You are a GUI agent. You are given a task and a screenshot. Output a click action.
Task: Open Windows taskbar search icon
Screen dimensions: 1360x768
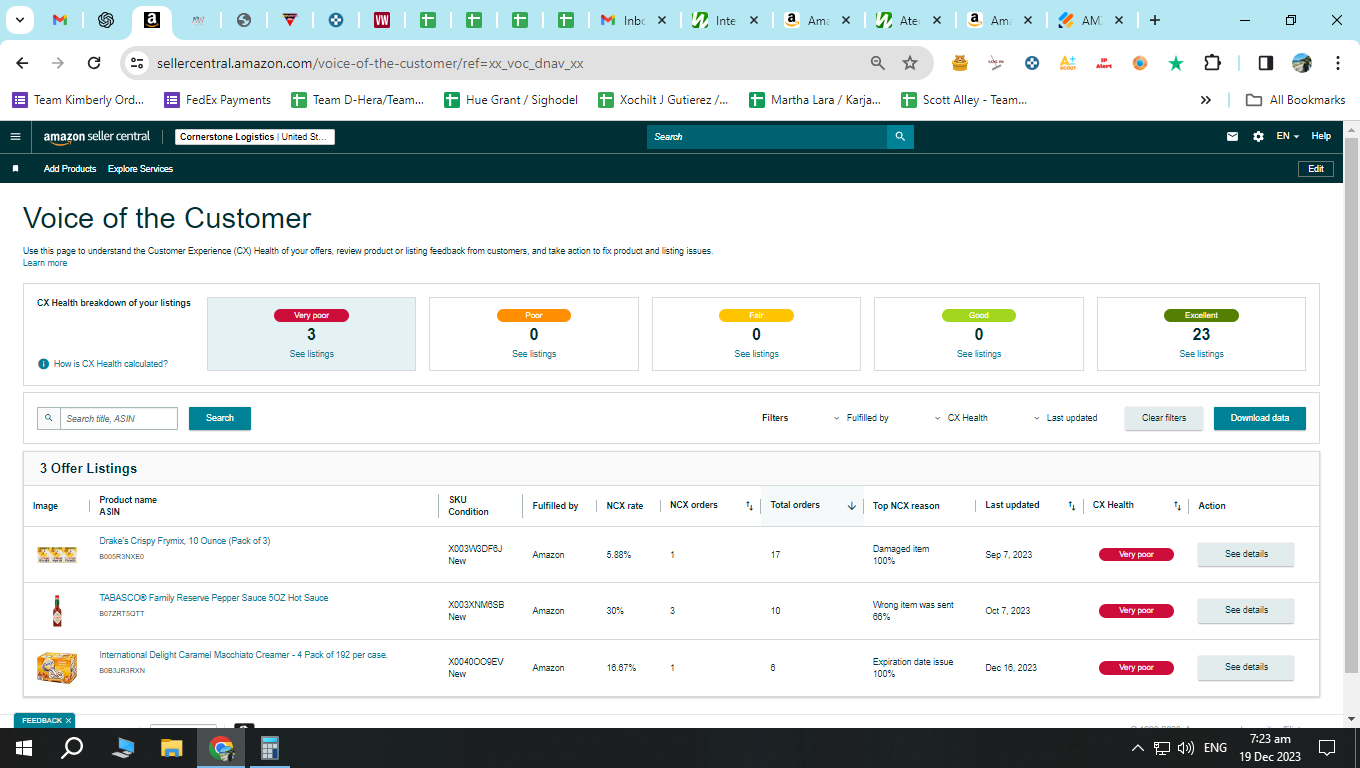pyautogui.click(x=72, y=748)
